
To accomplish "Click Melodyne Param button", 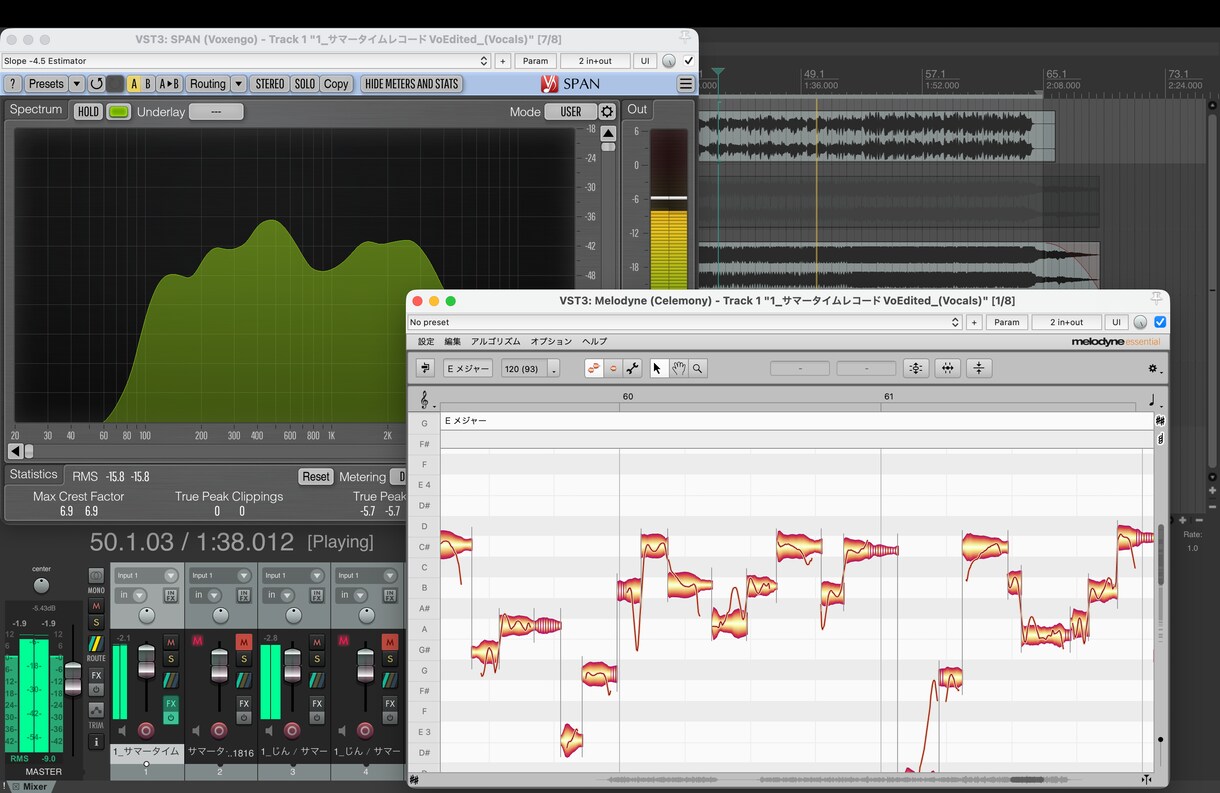I will (x=1007, y=322).
